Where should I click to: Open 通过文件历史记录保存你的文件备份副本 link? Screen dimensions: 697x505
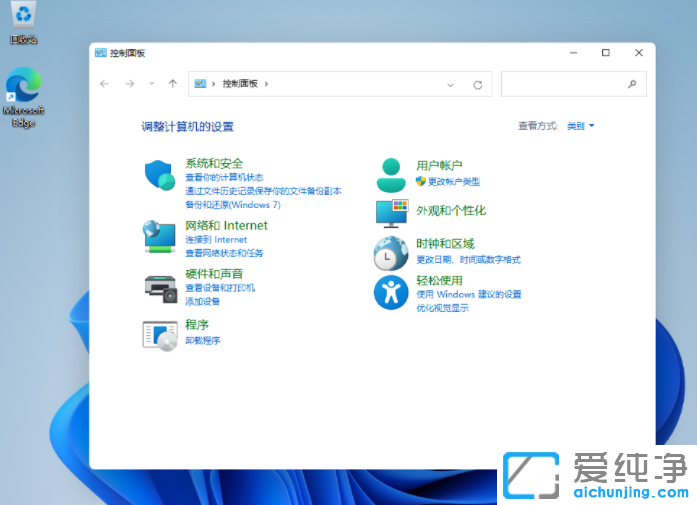(x=264, y=191)
